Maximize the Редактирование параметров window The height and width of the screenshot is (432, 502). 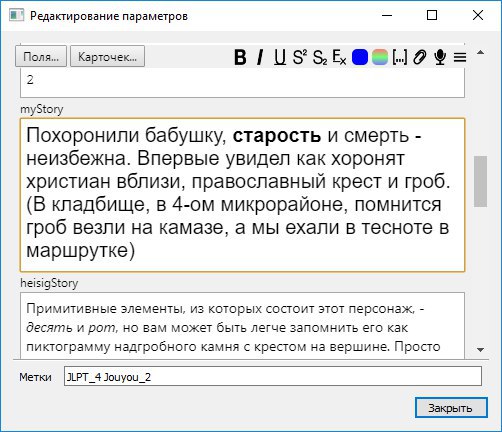[x=432, y=15]
